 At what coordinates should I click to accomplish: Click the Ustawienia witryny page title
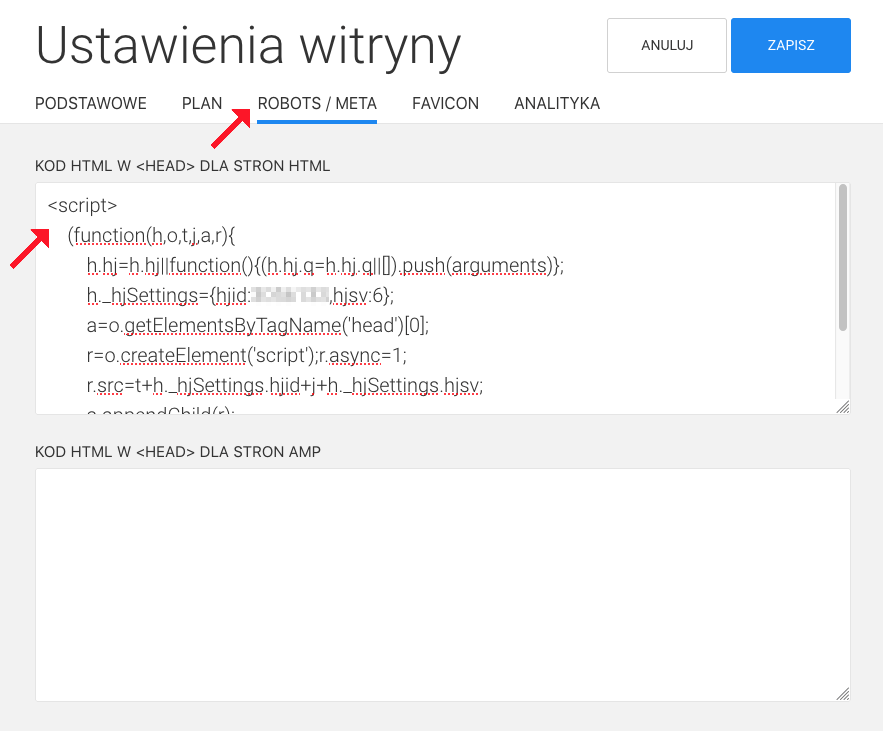coord(247,46)
